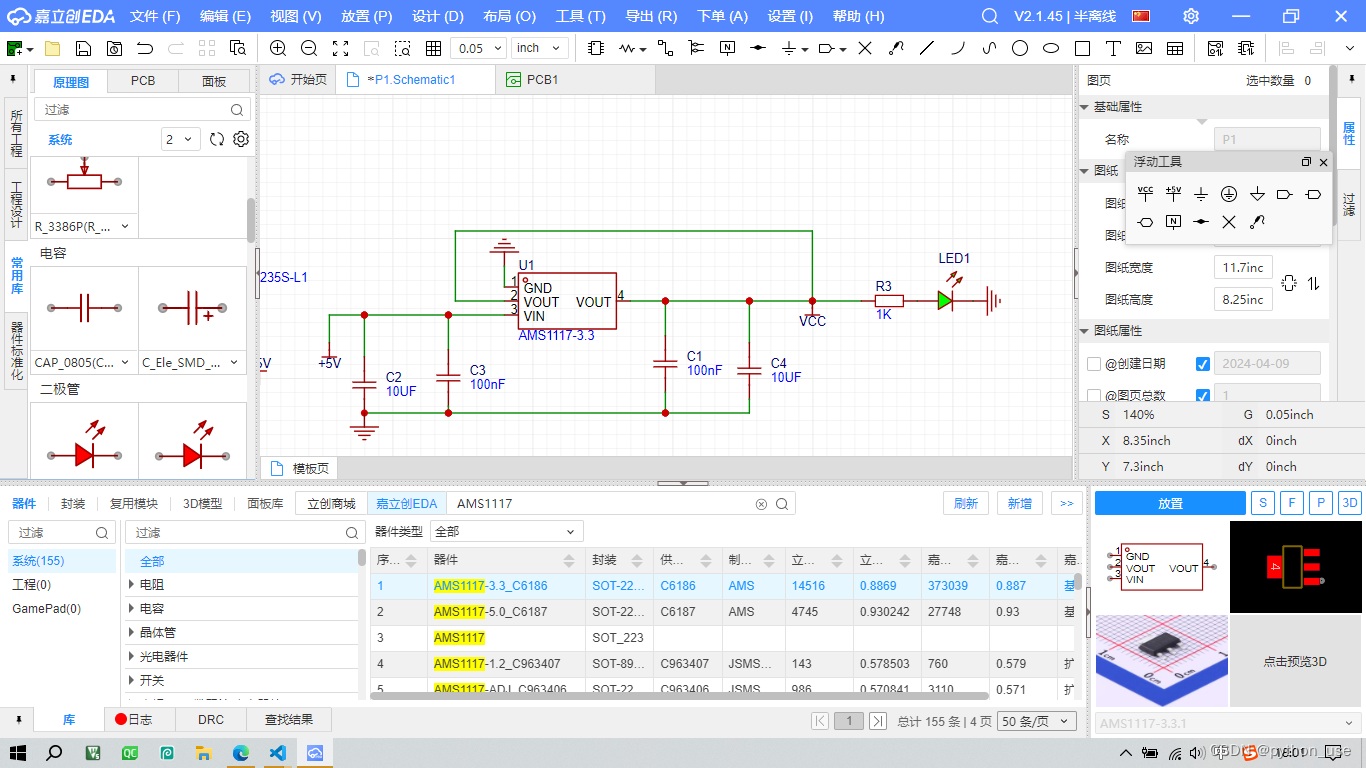Click the 放置 place button
This screenshot has width=1366, height=768.
(1170, 503)
